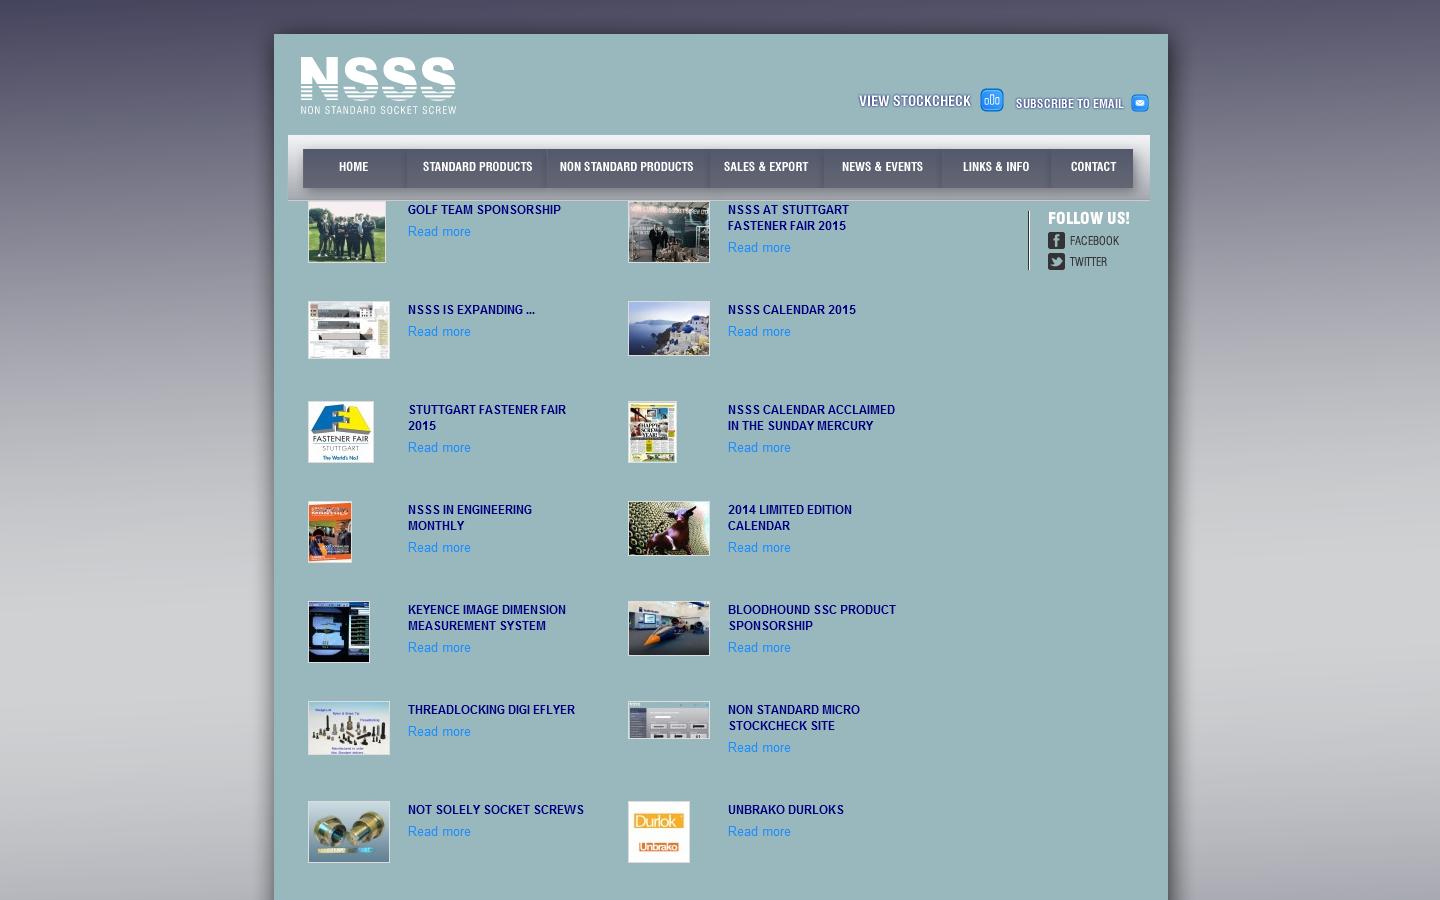Open the Twitter icon under Follow Us
1440x900 pixels.
(1056, 262)
